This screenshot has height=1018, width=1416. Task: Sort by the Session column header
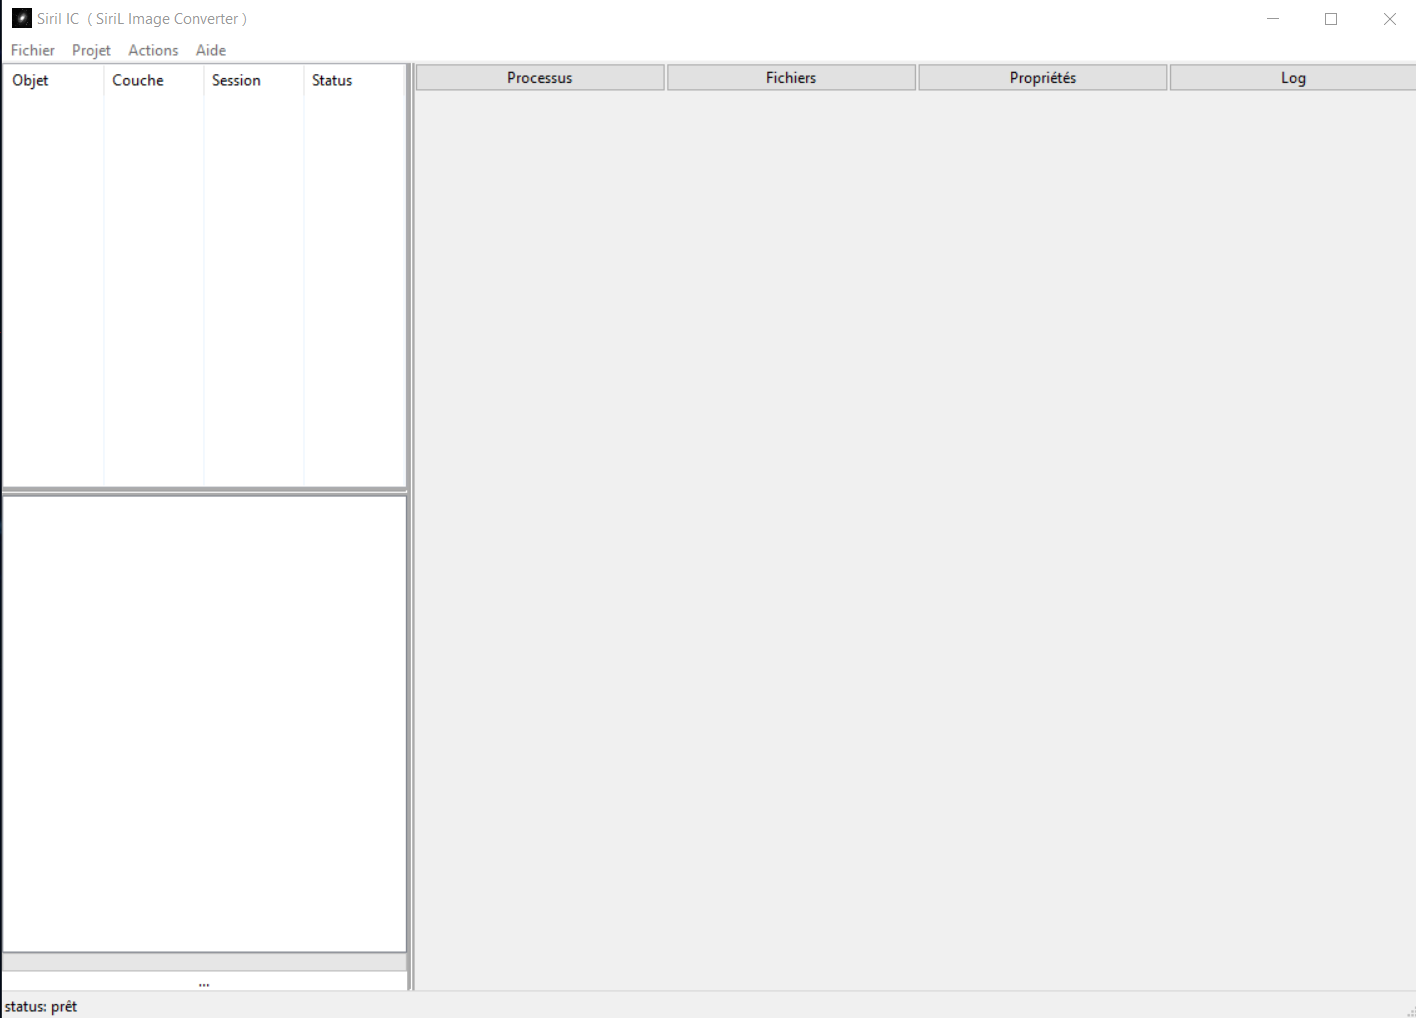254,80
